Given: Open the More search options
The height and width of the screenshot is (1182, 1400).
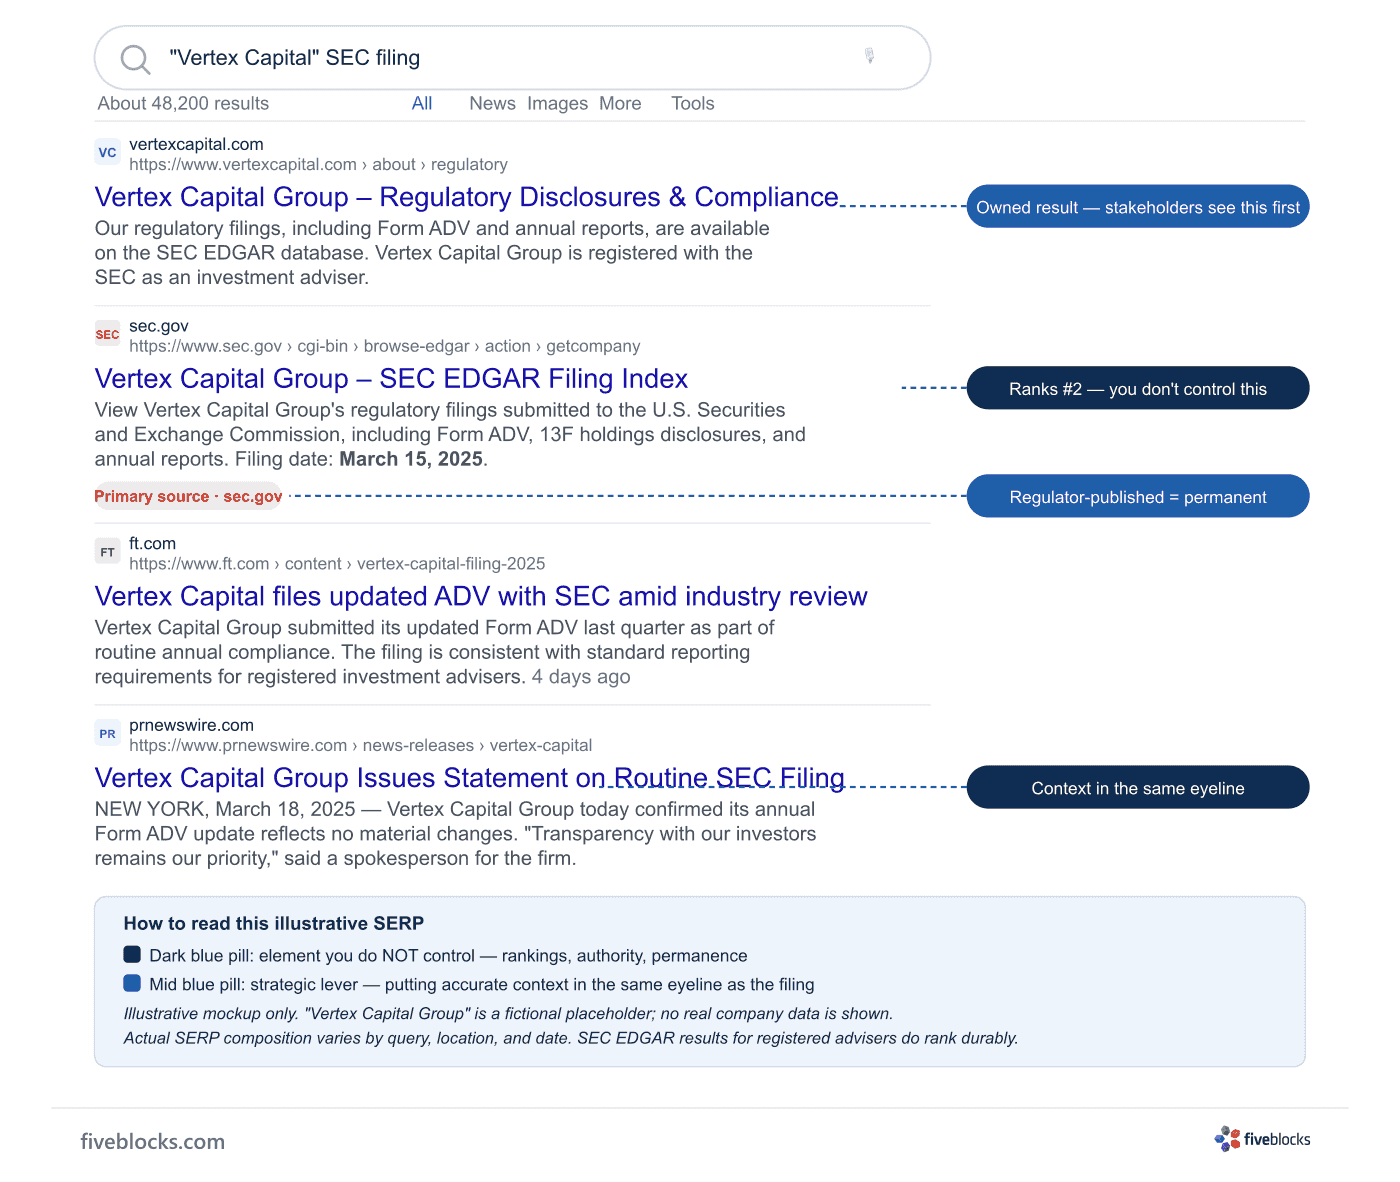Looking at the screenshot, I should coord(620,103).
